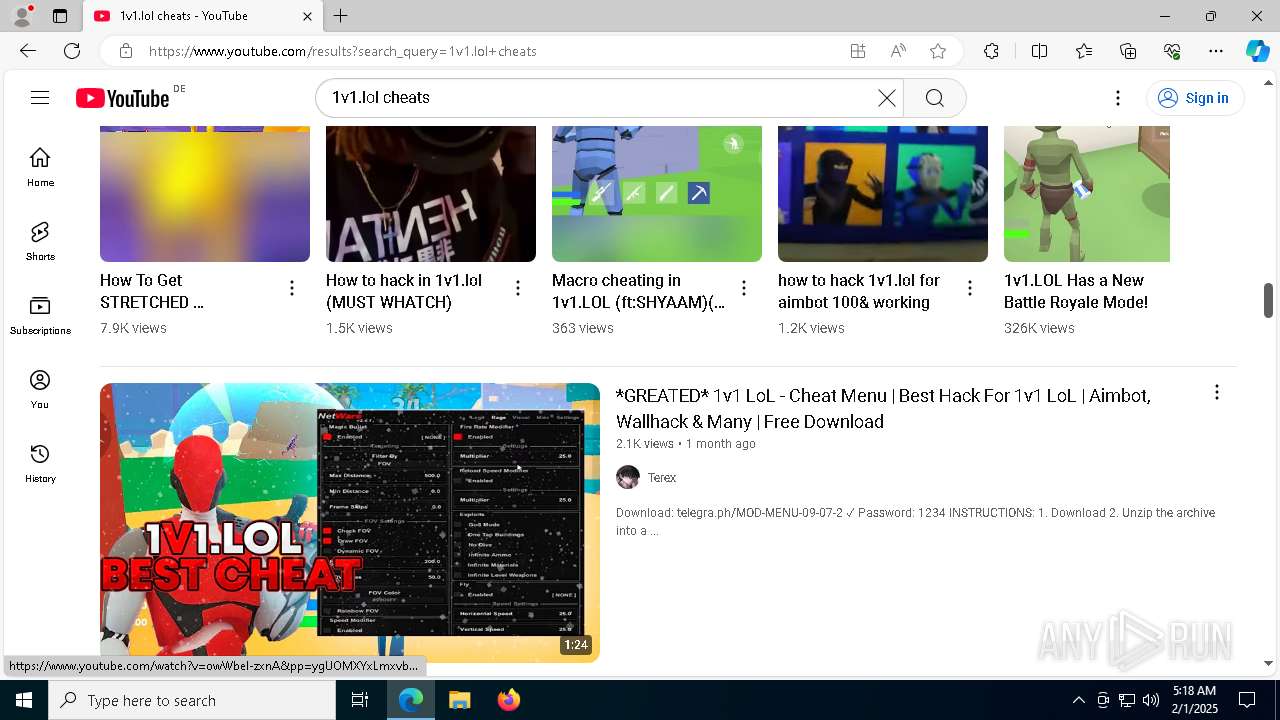Click the magnifier search button
The image size is (1280, 720).
(x=935, y=97)
